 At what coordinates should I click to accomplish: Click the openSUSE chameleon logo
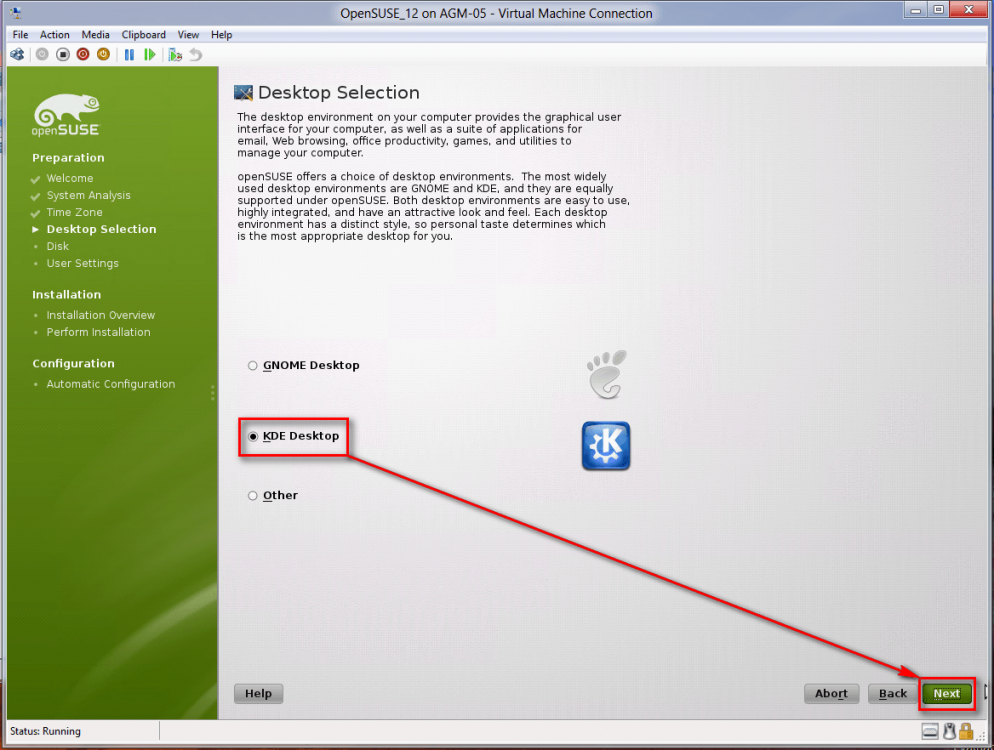[x=66, y=115]
